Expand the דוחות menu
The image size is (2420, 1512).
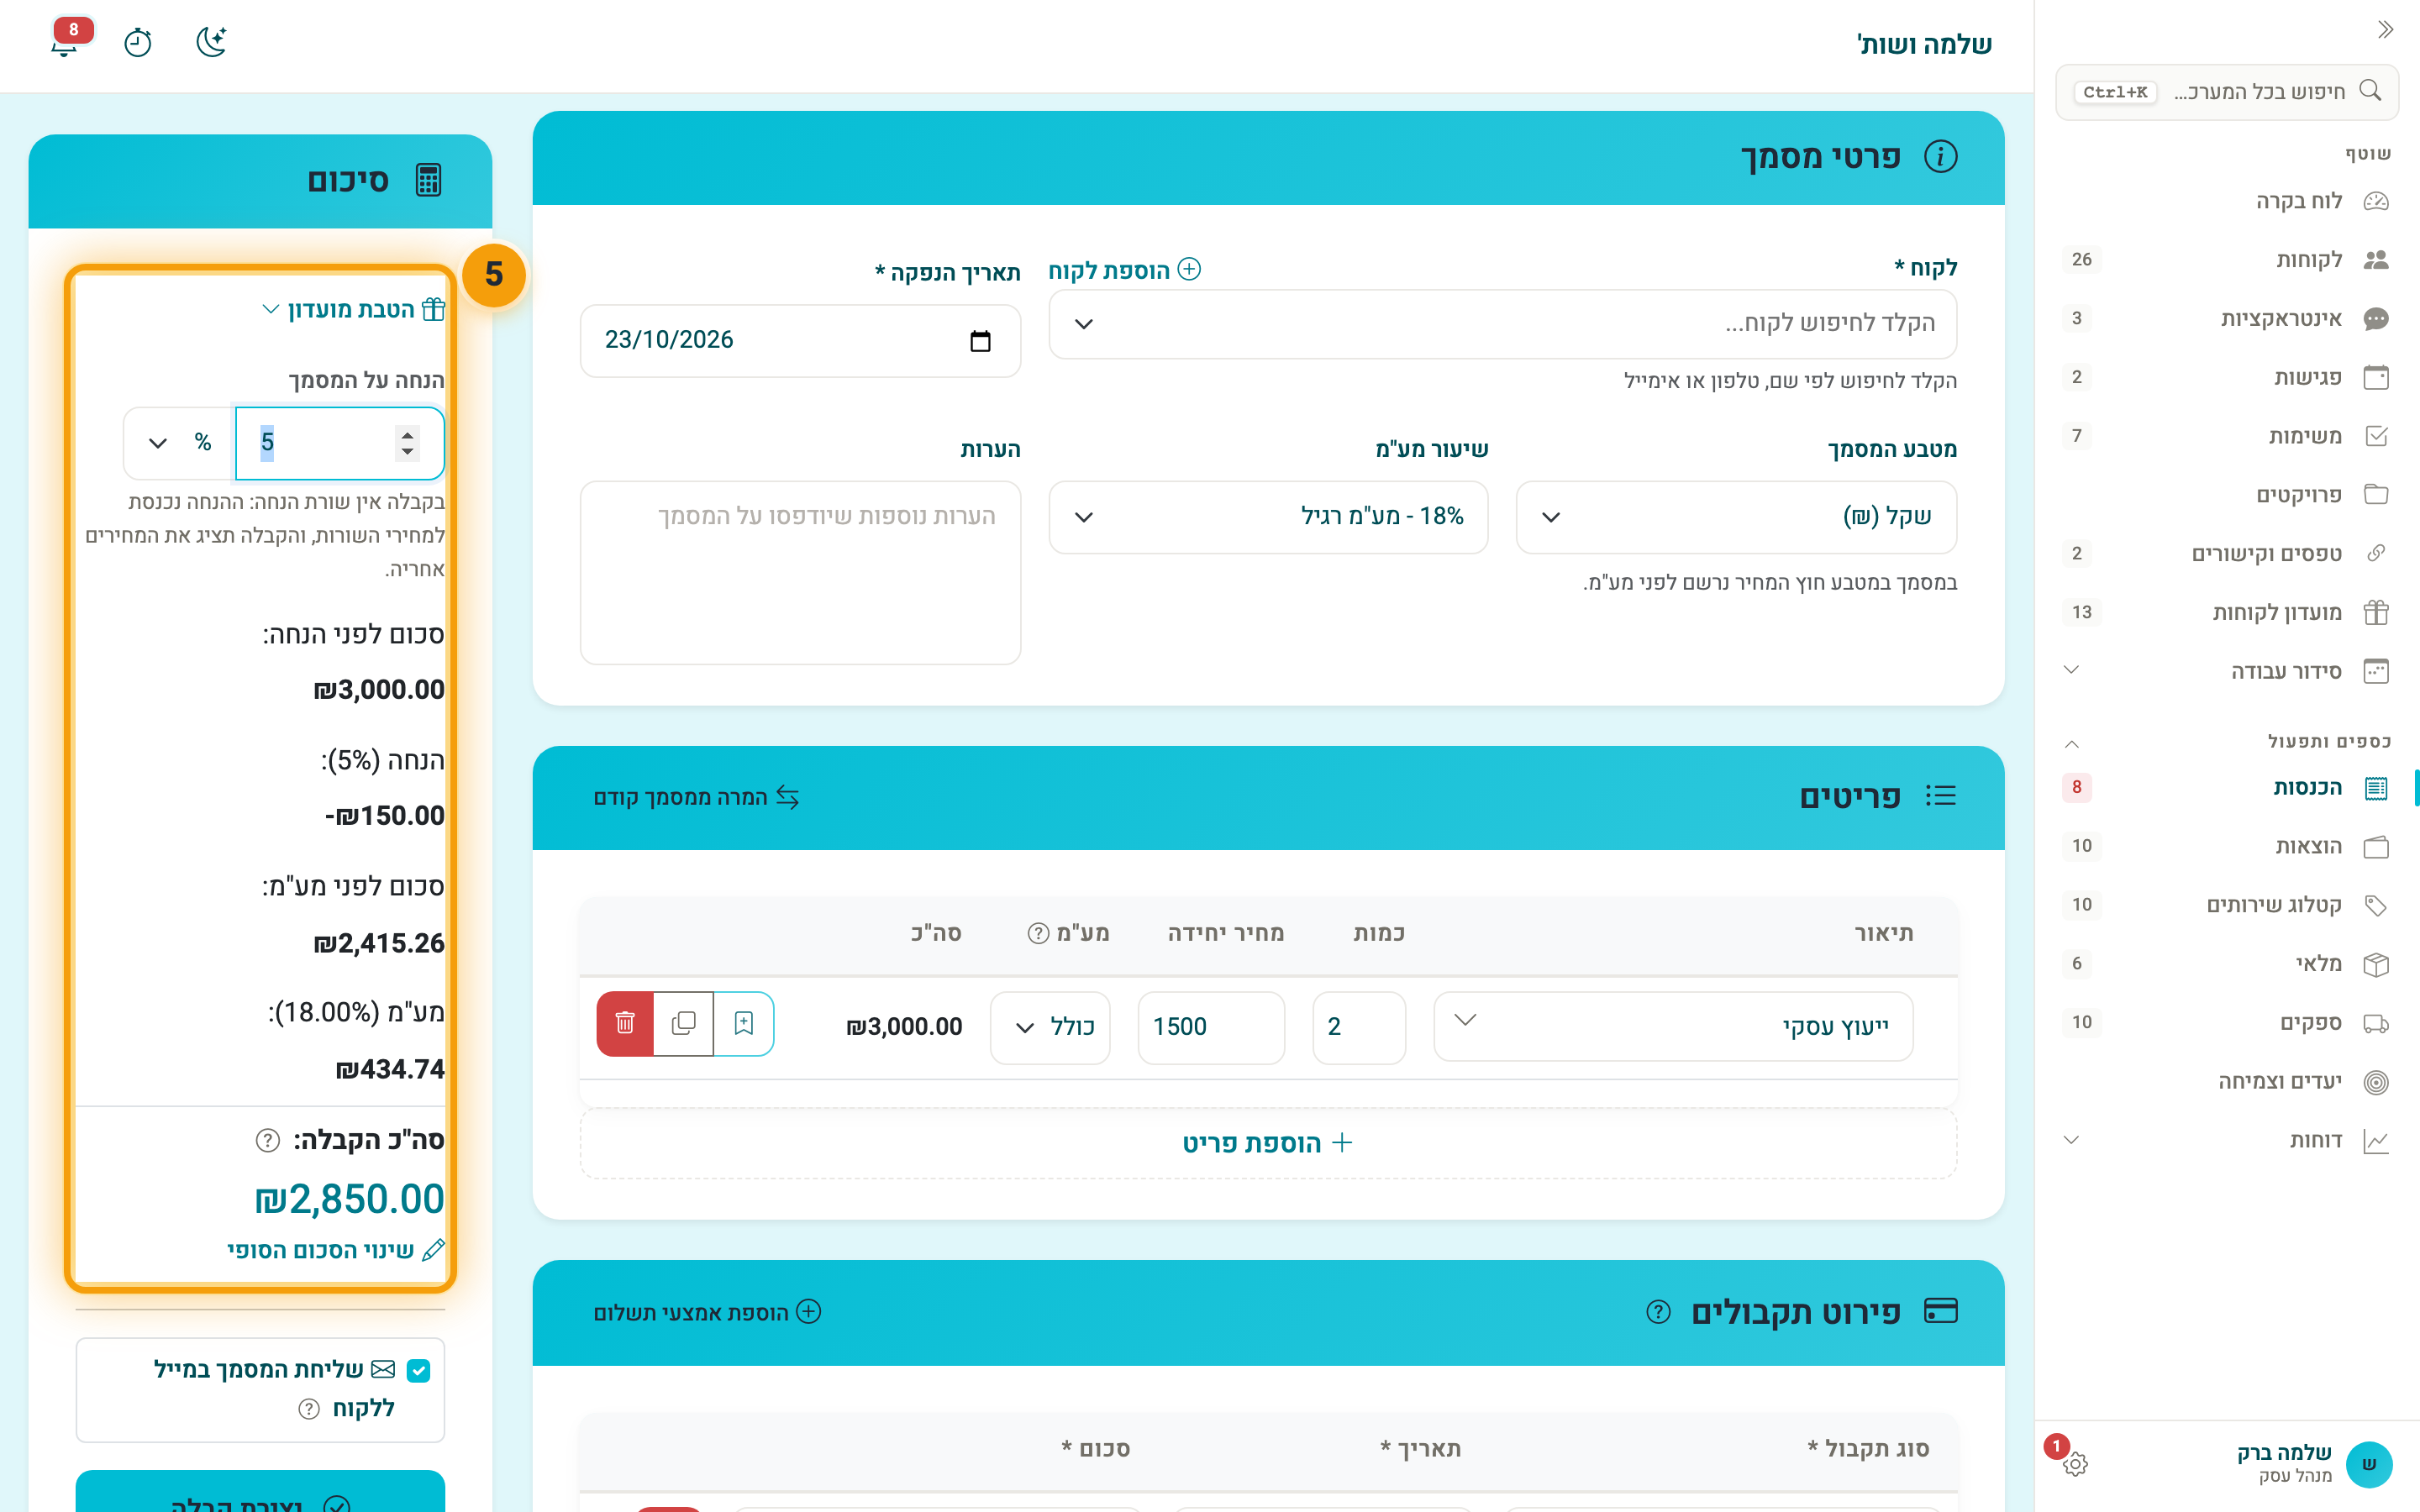coord(2226,1141)
